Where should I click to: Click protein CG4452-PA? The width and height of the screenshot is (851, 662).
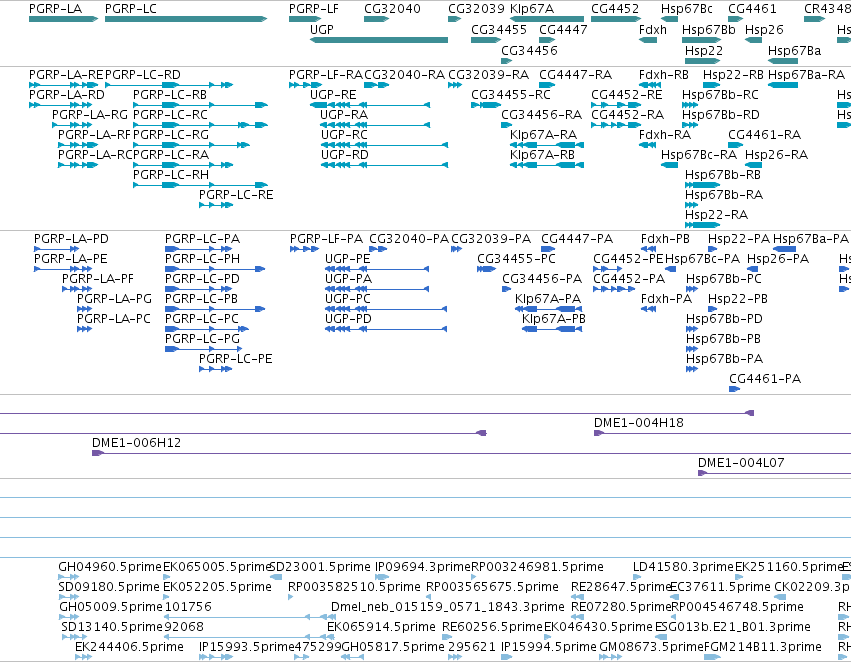(614, 289)
